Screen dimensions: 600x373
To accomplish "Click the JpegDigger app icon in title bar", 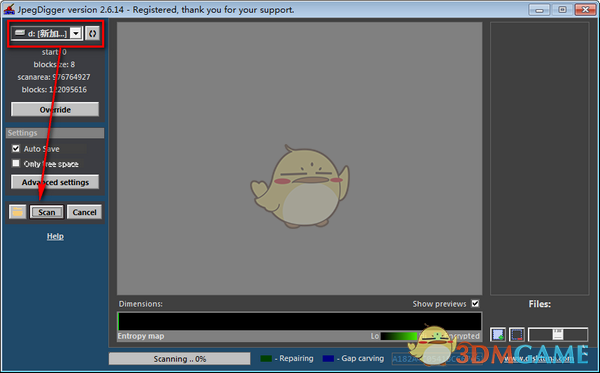I will pos(9,9).
